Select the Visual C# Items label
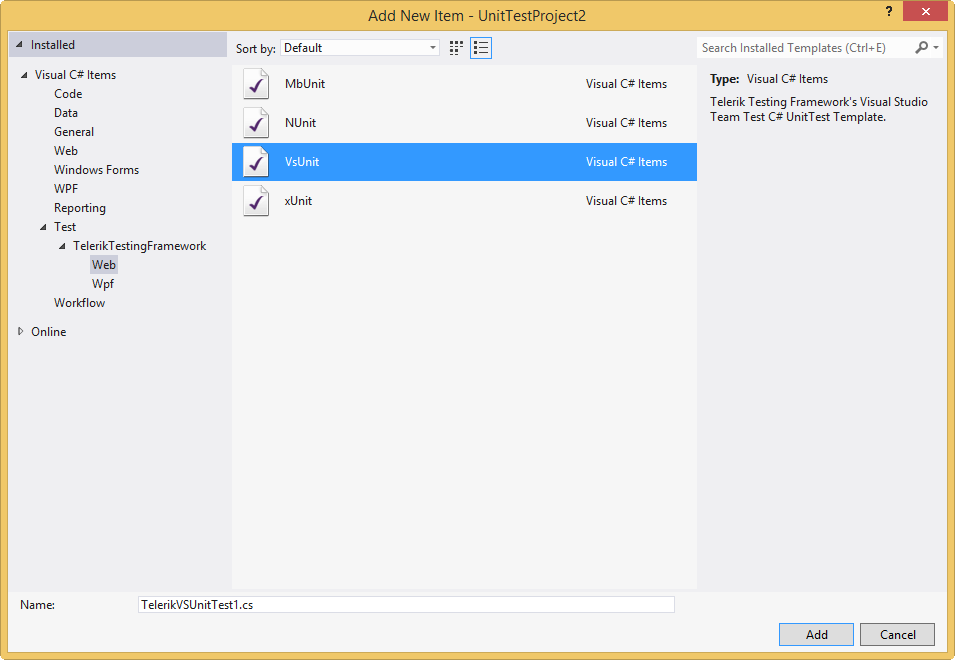The image size is (955, 660). coord(75,75)
